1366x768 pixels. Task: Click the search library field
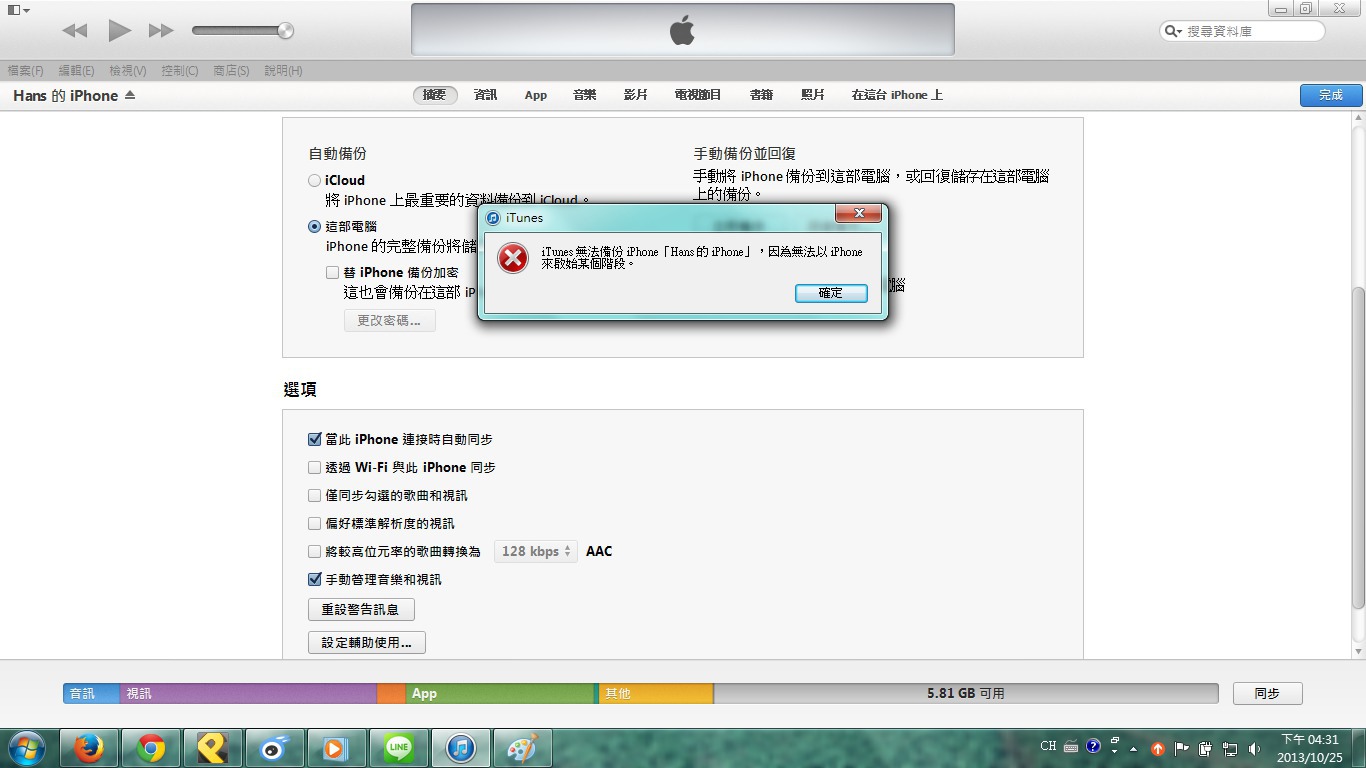click(1243, 31)
